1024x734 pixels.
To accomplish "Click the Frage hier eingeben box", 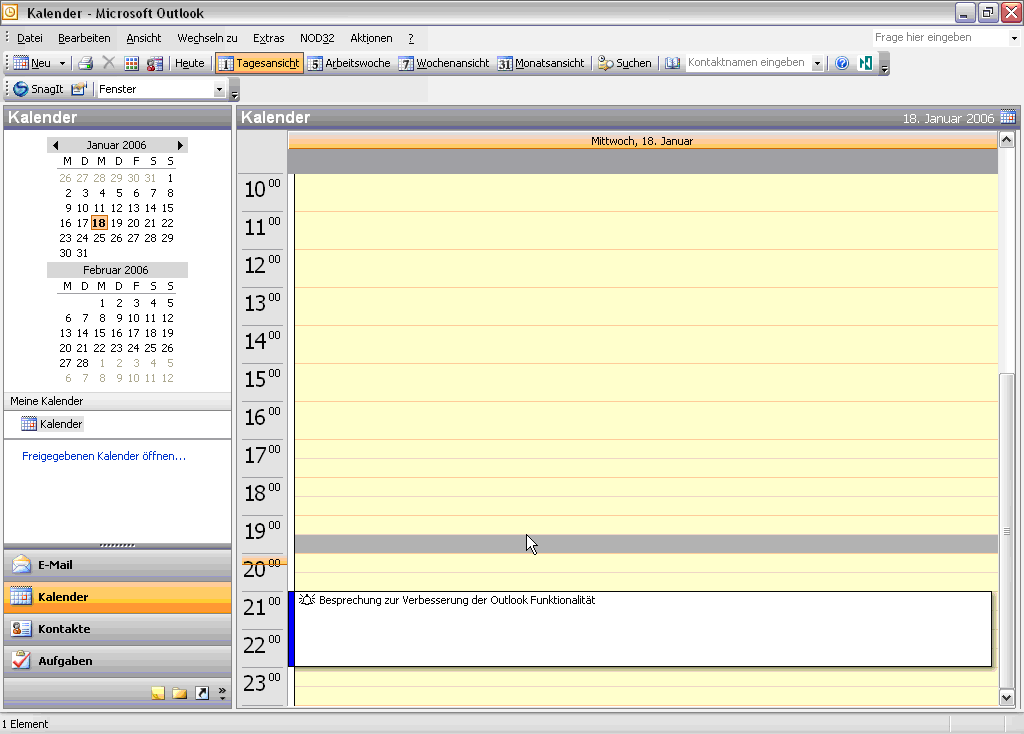I will 940,37.
